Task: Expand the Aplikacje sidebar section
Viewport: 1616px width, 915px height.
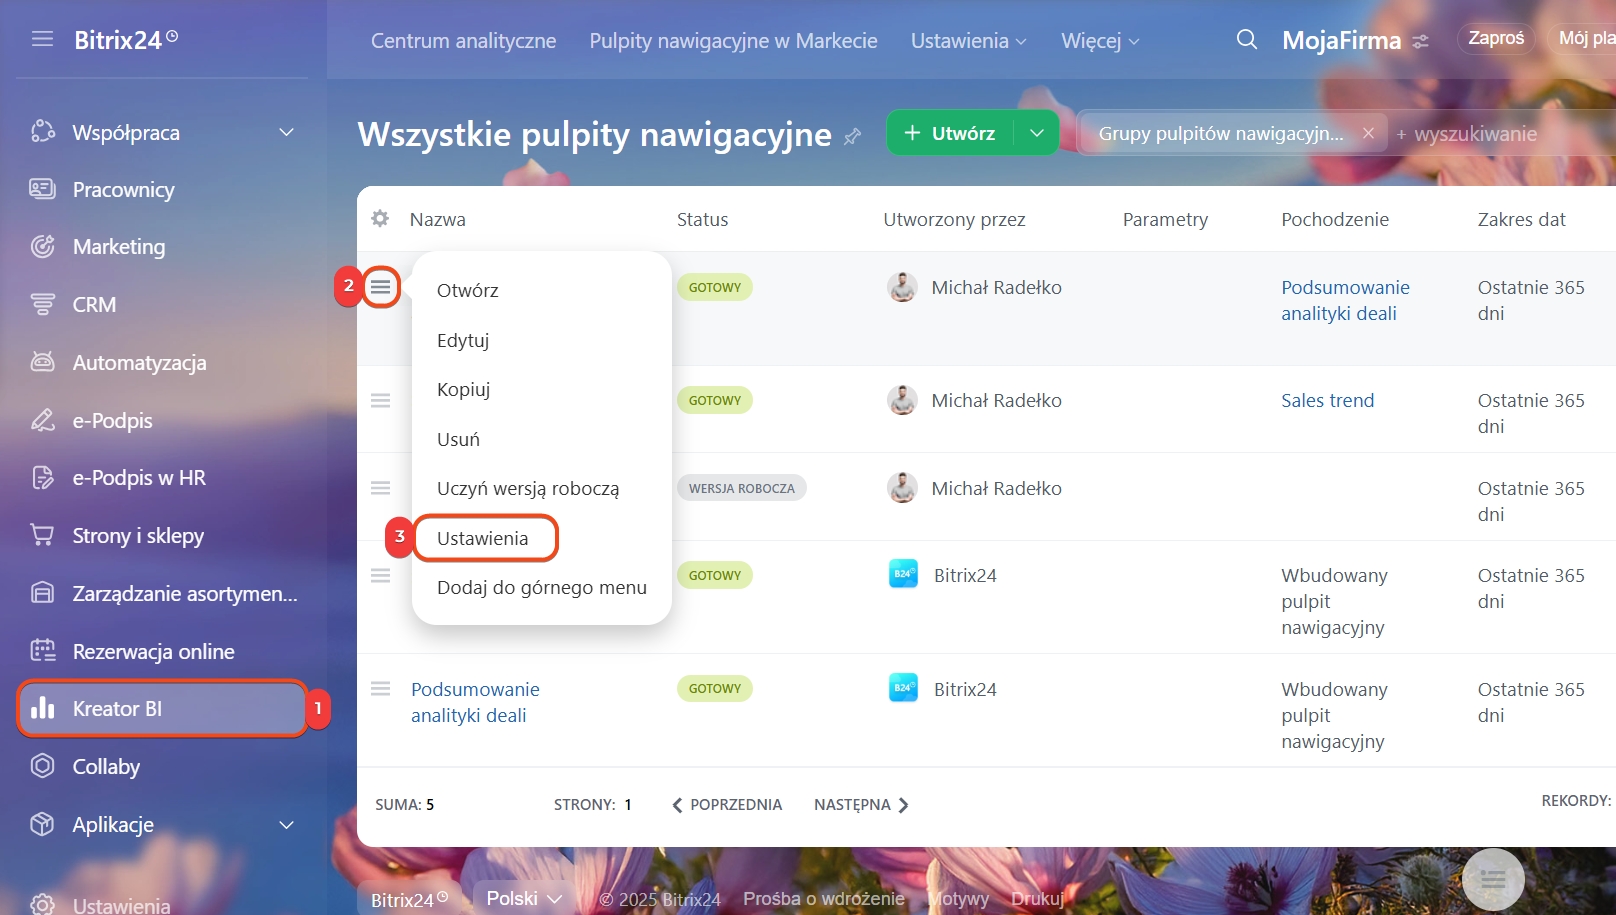Action: 286,825
